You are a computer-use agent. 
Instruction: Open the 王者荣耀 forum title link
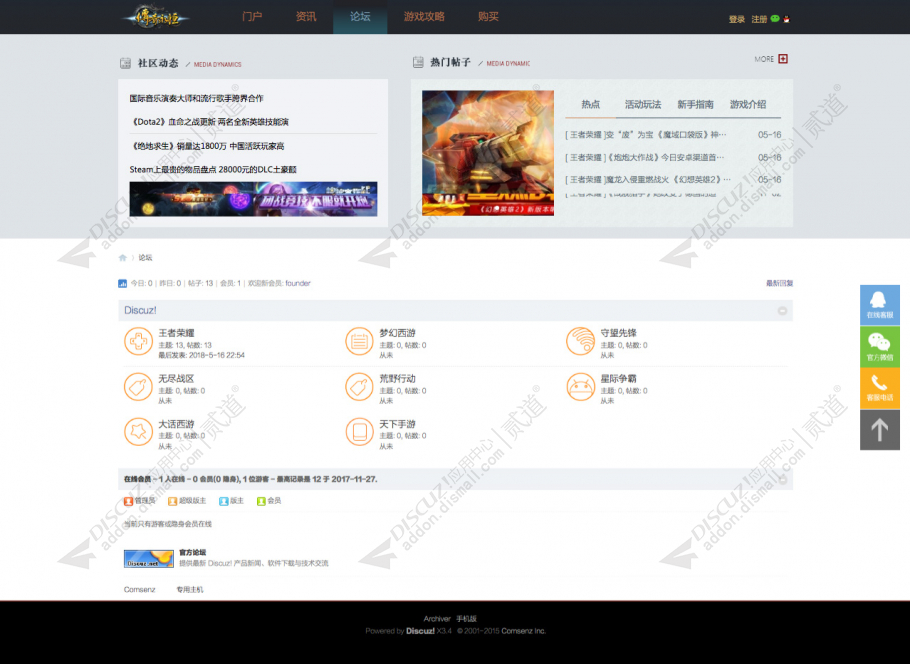pyautogui.click(x=176, y=333)
